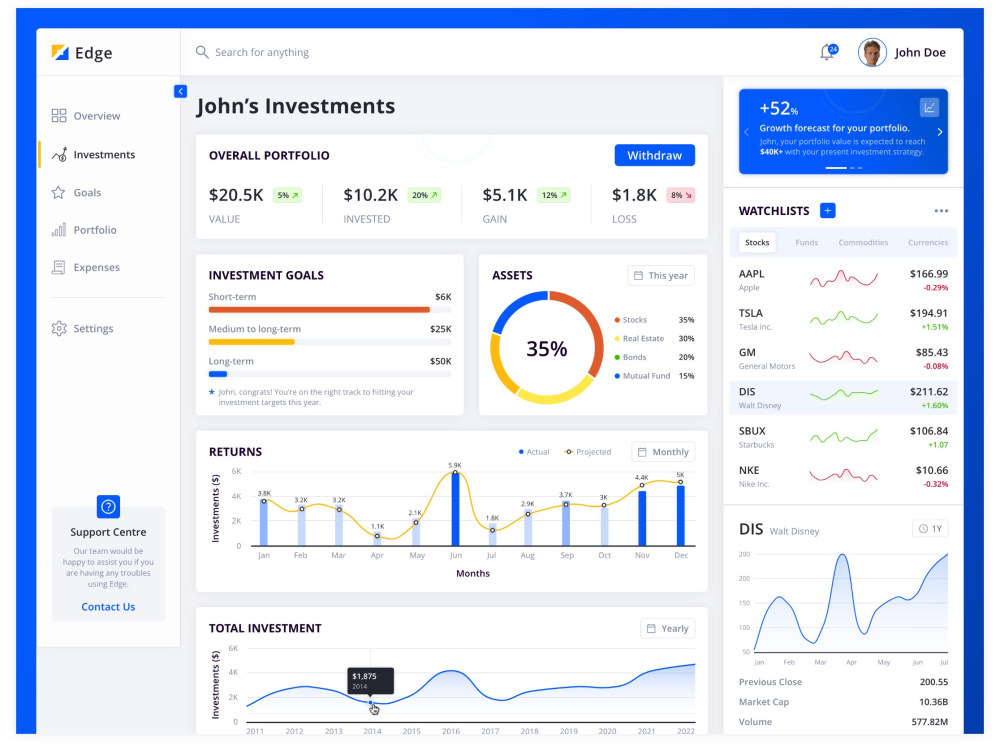
Task: Open the Watchlists more-options menu
Action: [940, 210]
